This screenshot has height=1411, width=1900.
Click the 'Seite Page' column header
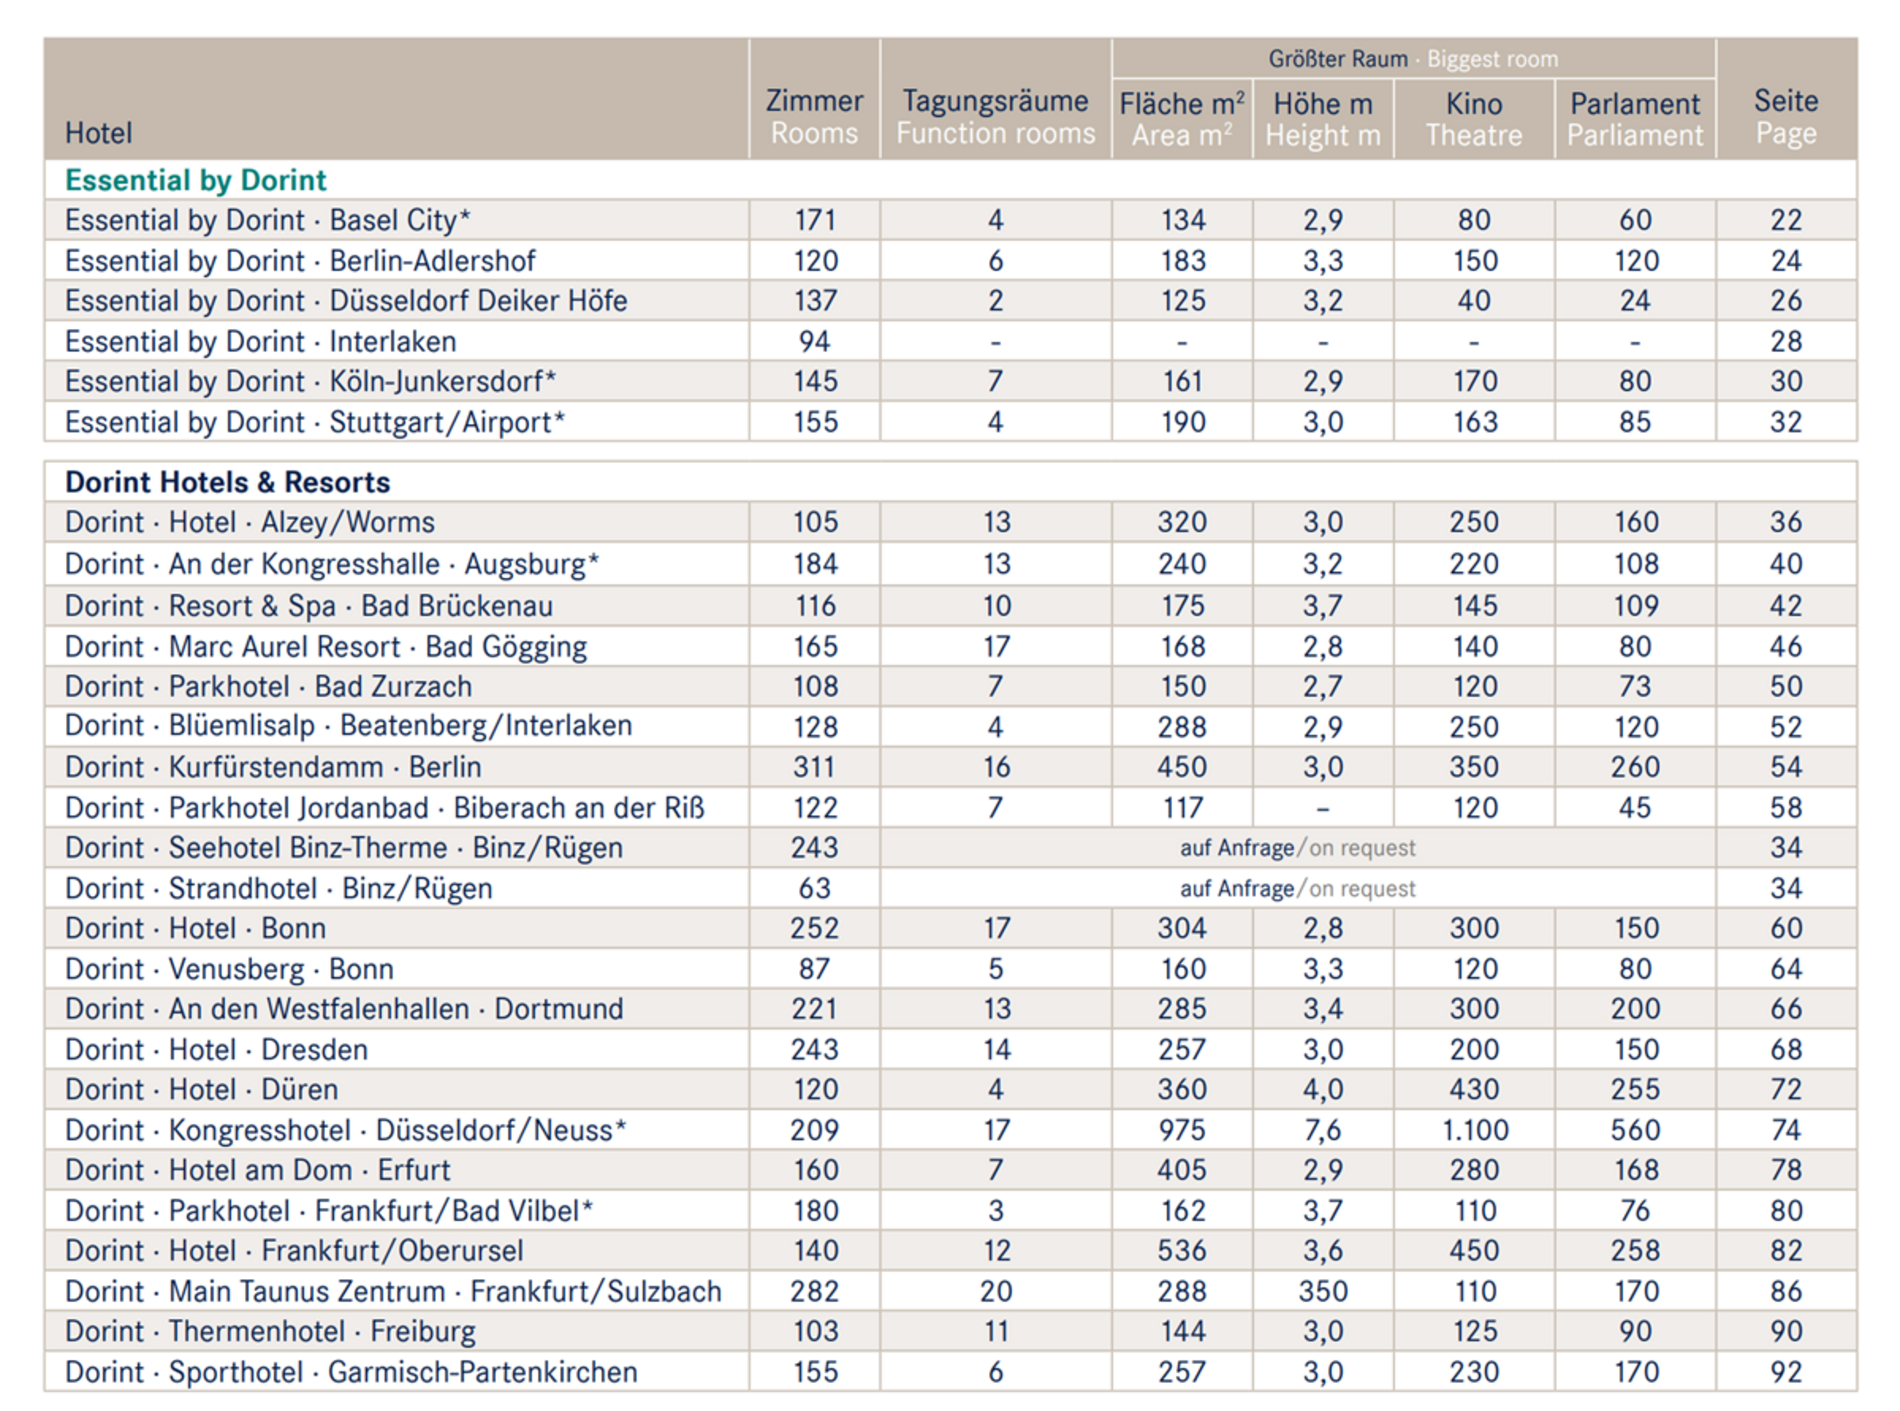tap(1785, 117)
